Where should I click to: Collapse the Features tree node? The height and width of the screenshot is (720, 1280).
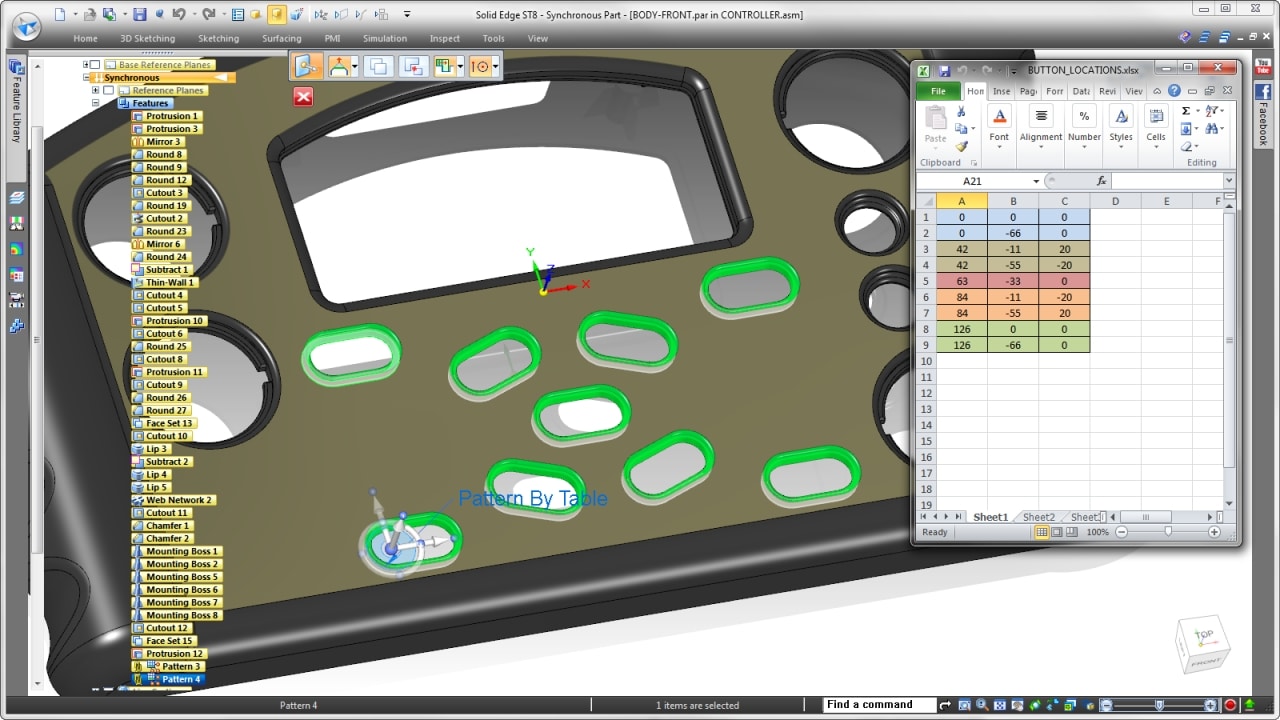[x=96, y=103]
